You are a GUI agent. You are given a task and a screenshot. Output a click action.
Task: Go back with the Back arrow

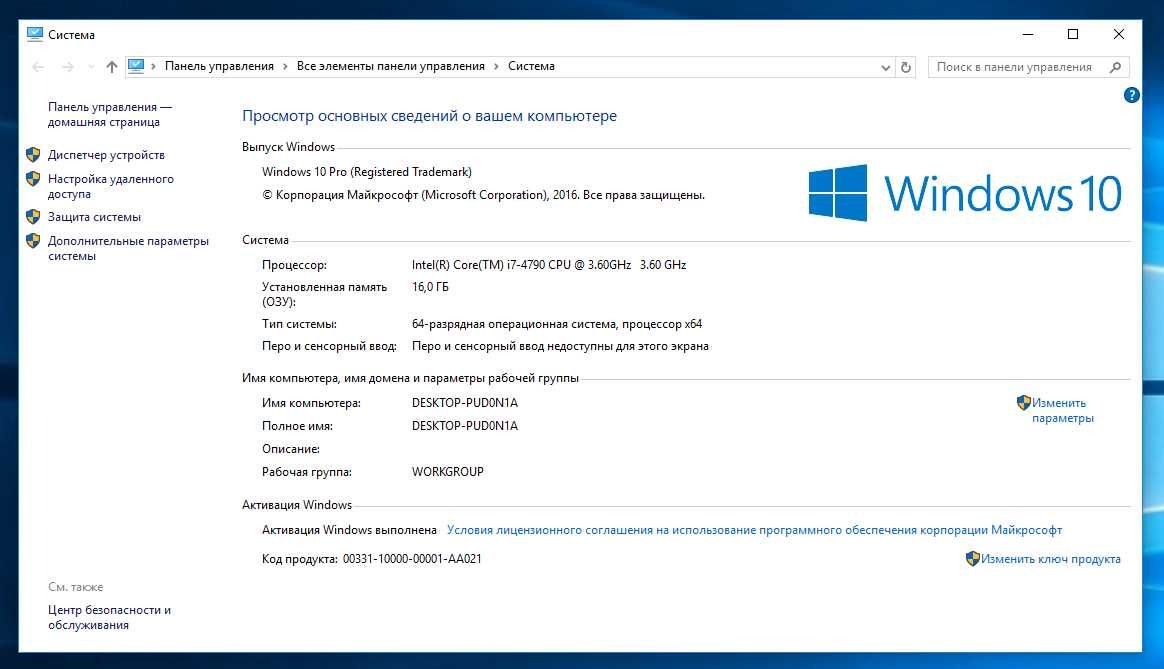click(x=39, y=67)
